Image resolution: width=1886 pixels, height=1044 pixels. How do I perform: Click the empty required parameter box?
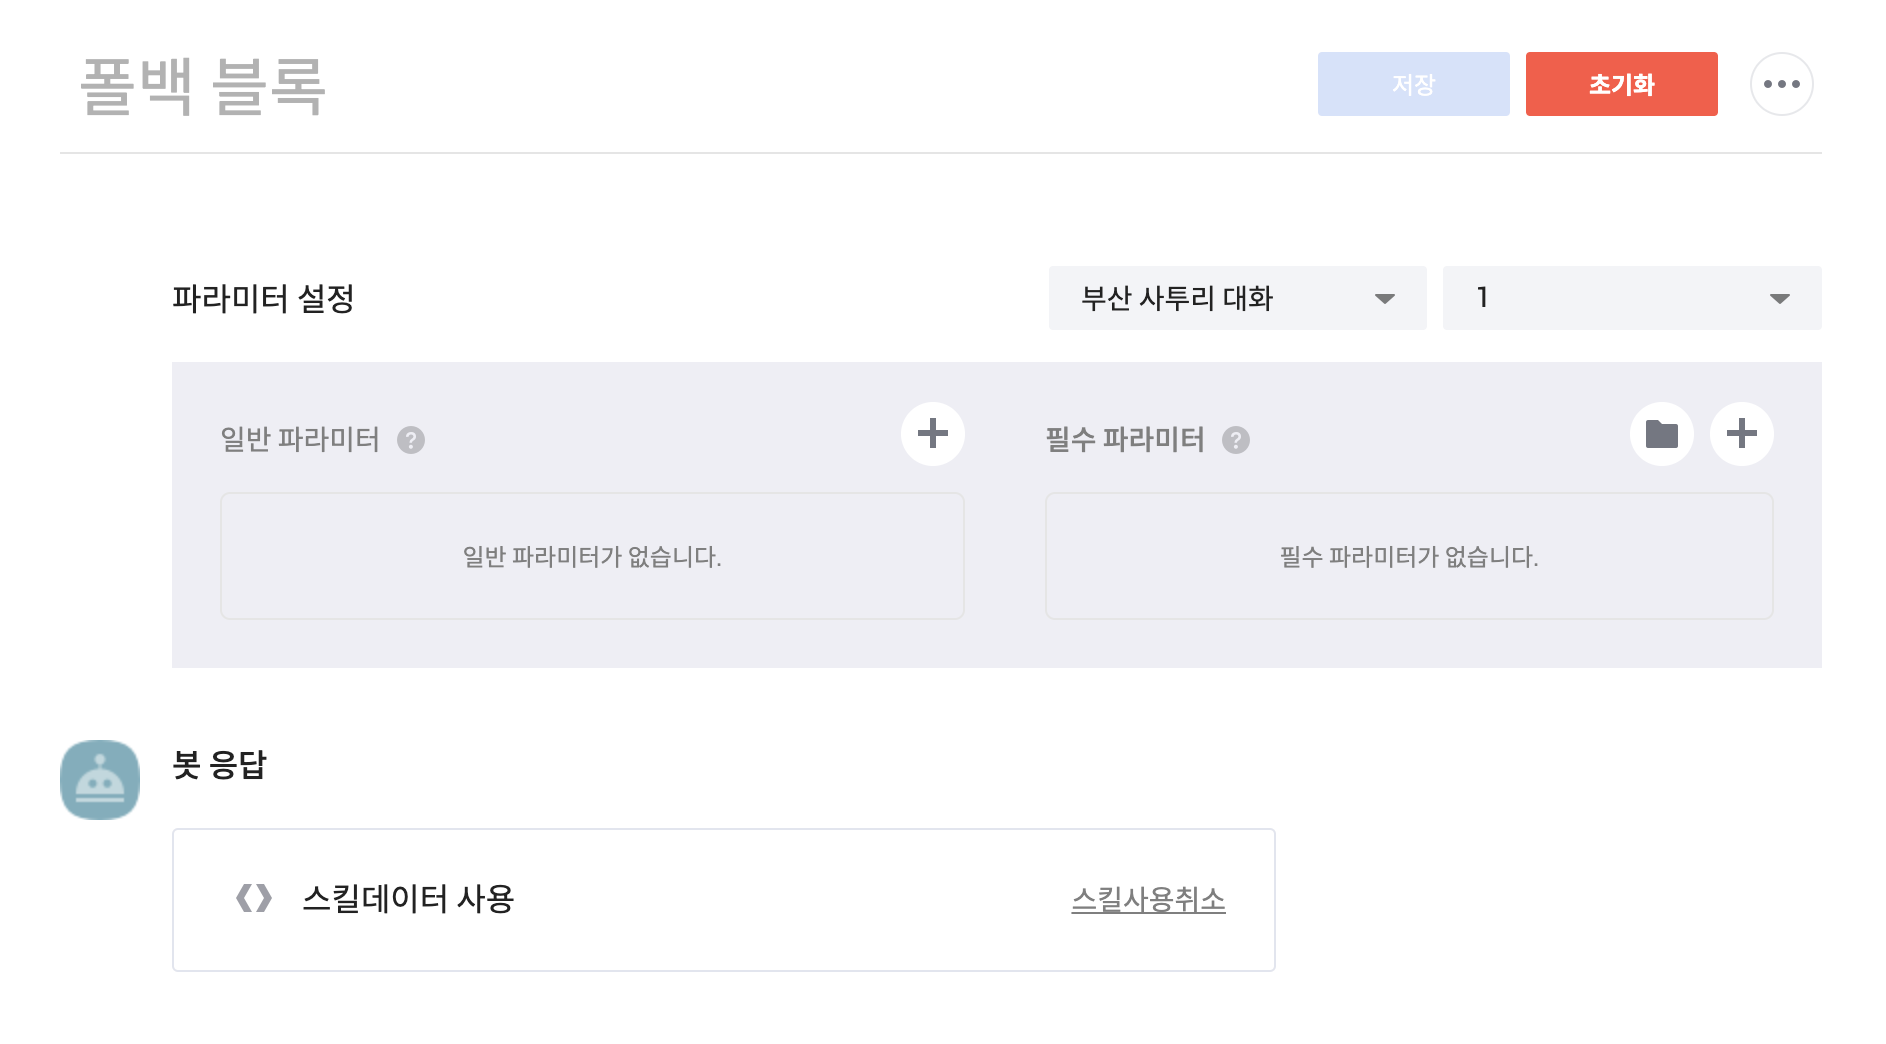1408,556
